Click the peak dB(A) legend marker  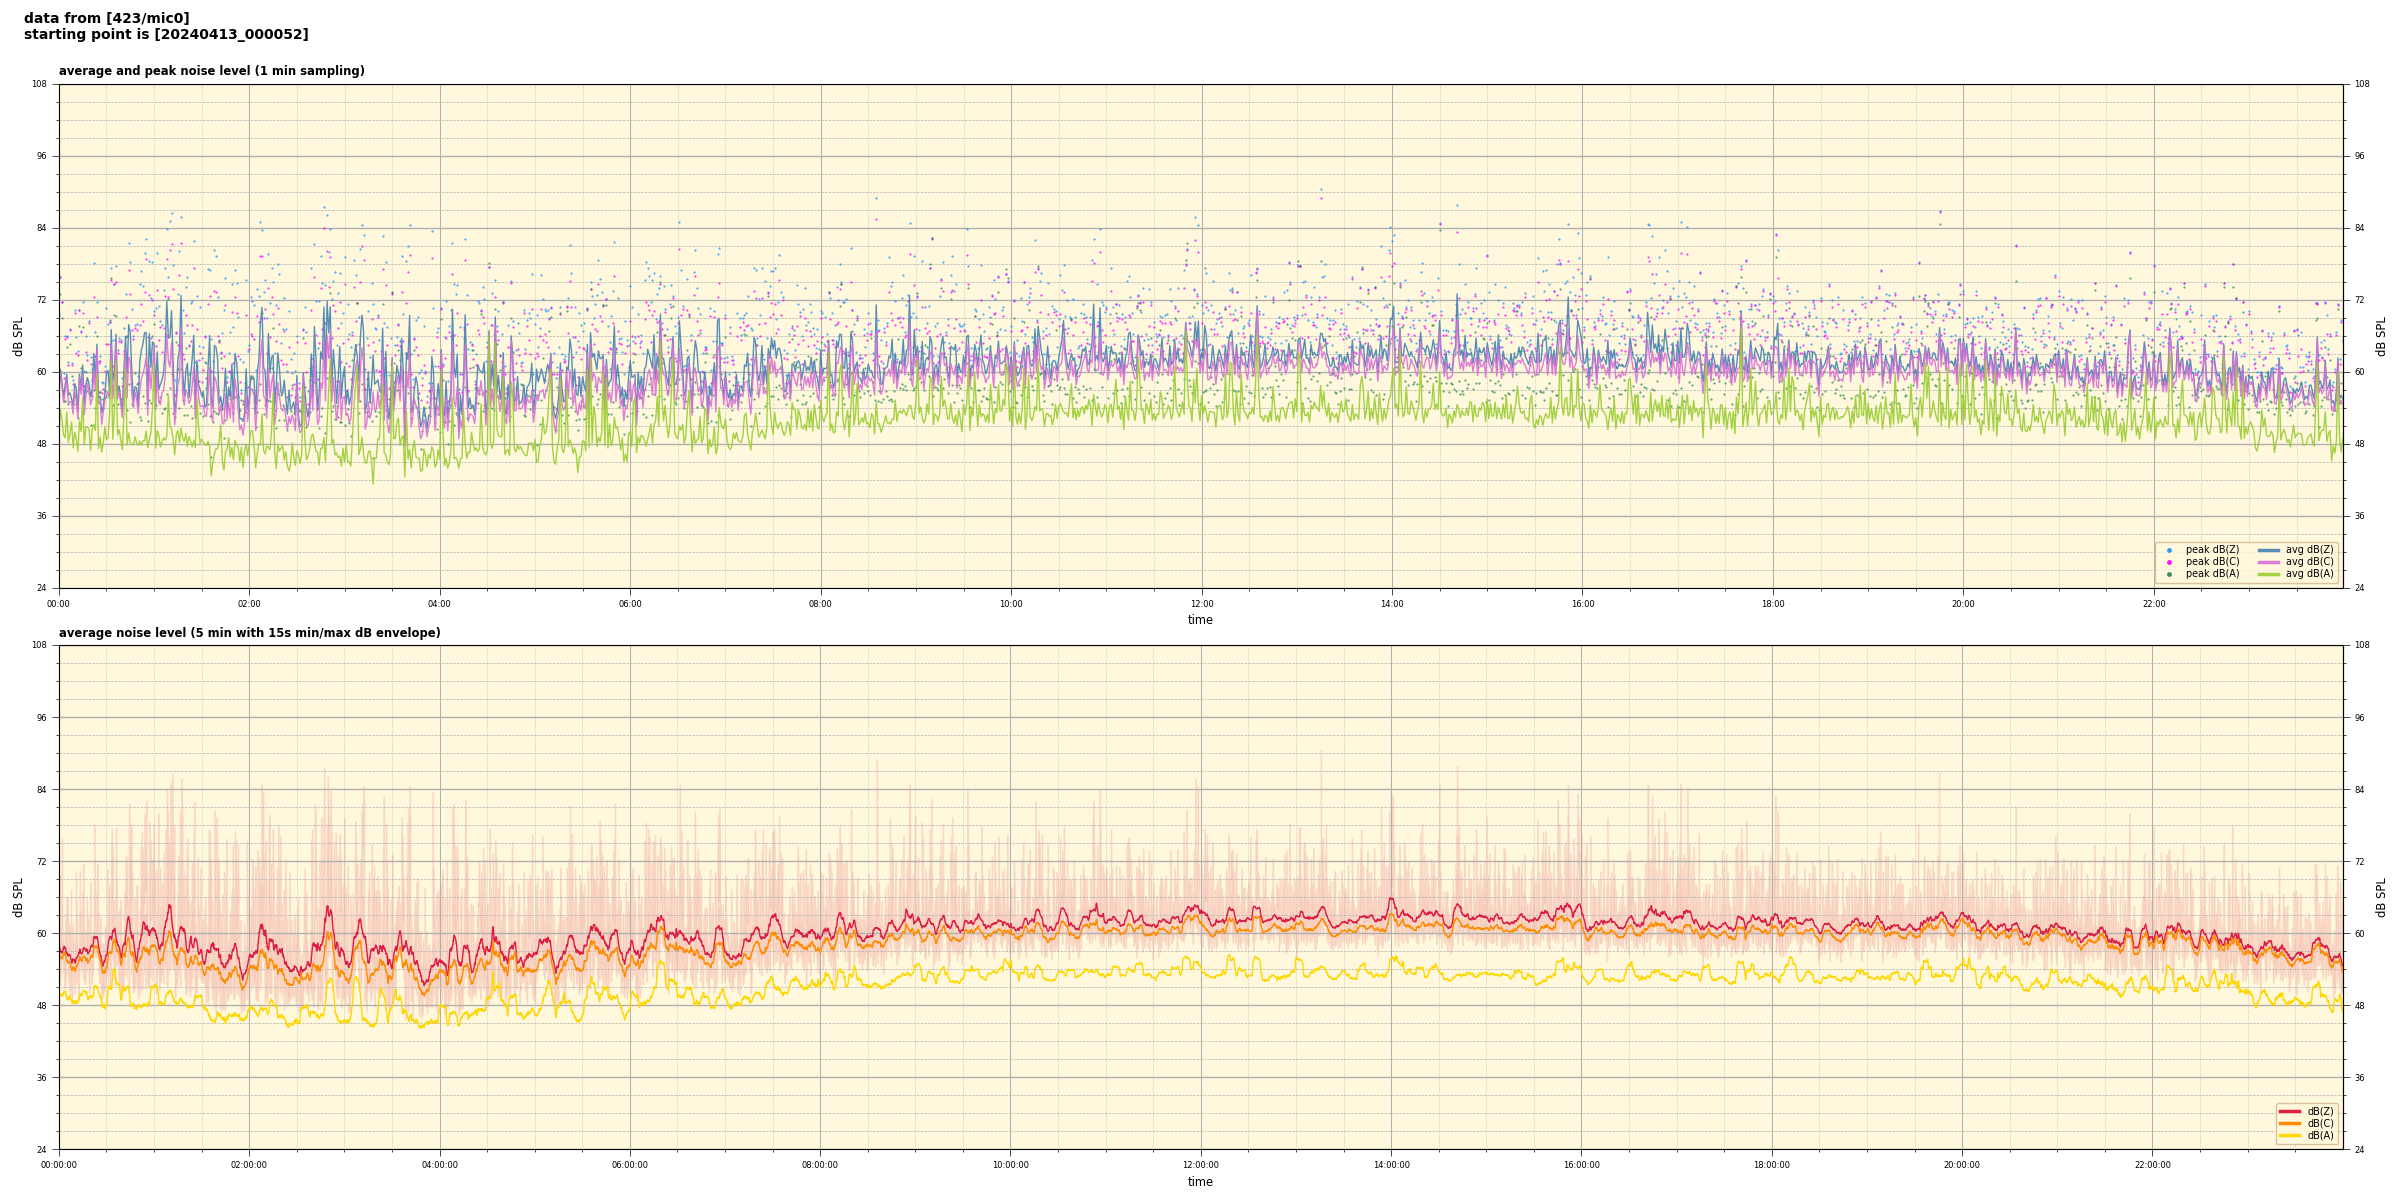2169,574
